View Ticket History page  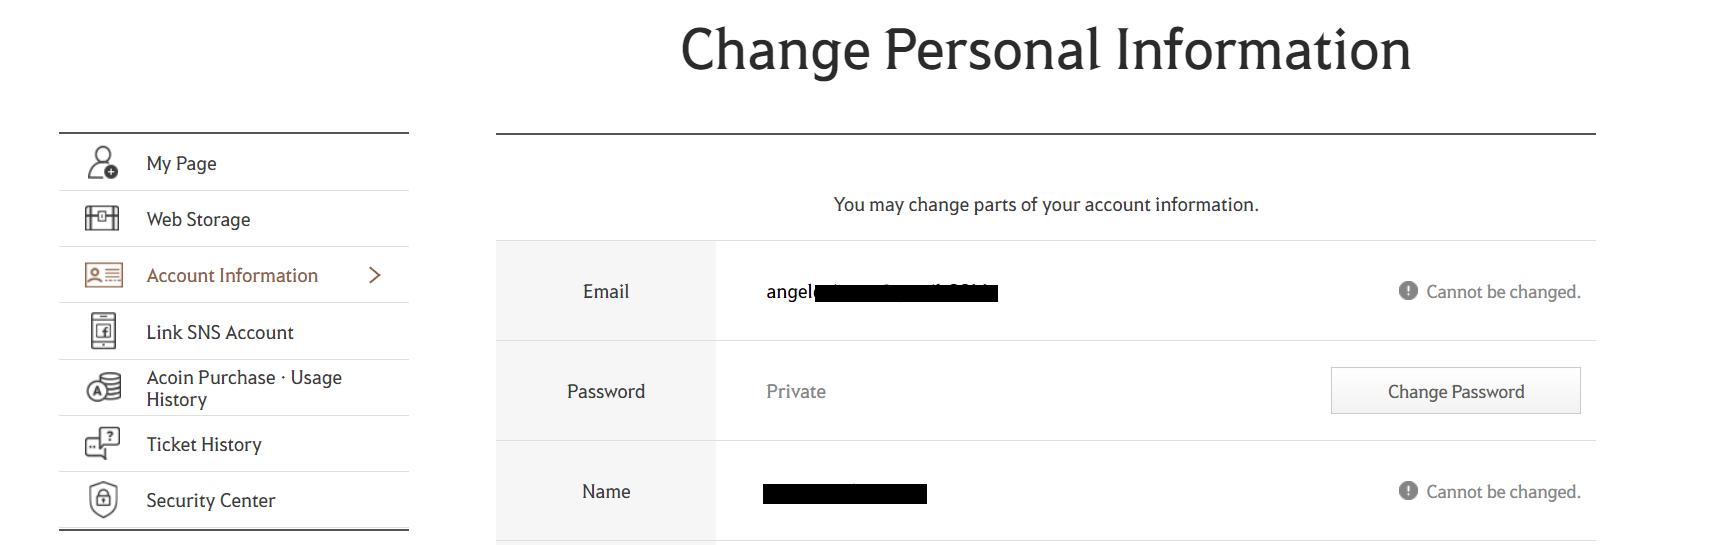click(x=204, y=444)
